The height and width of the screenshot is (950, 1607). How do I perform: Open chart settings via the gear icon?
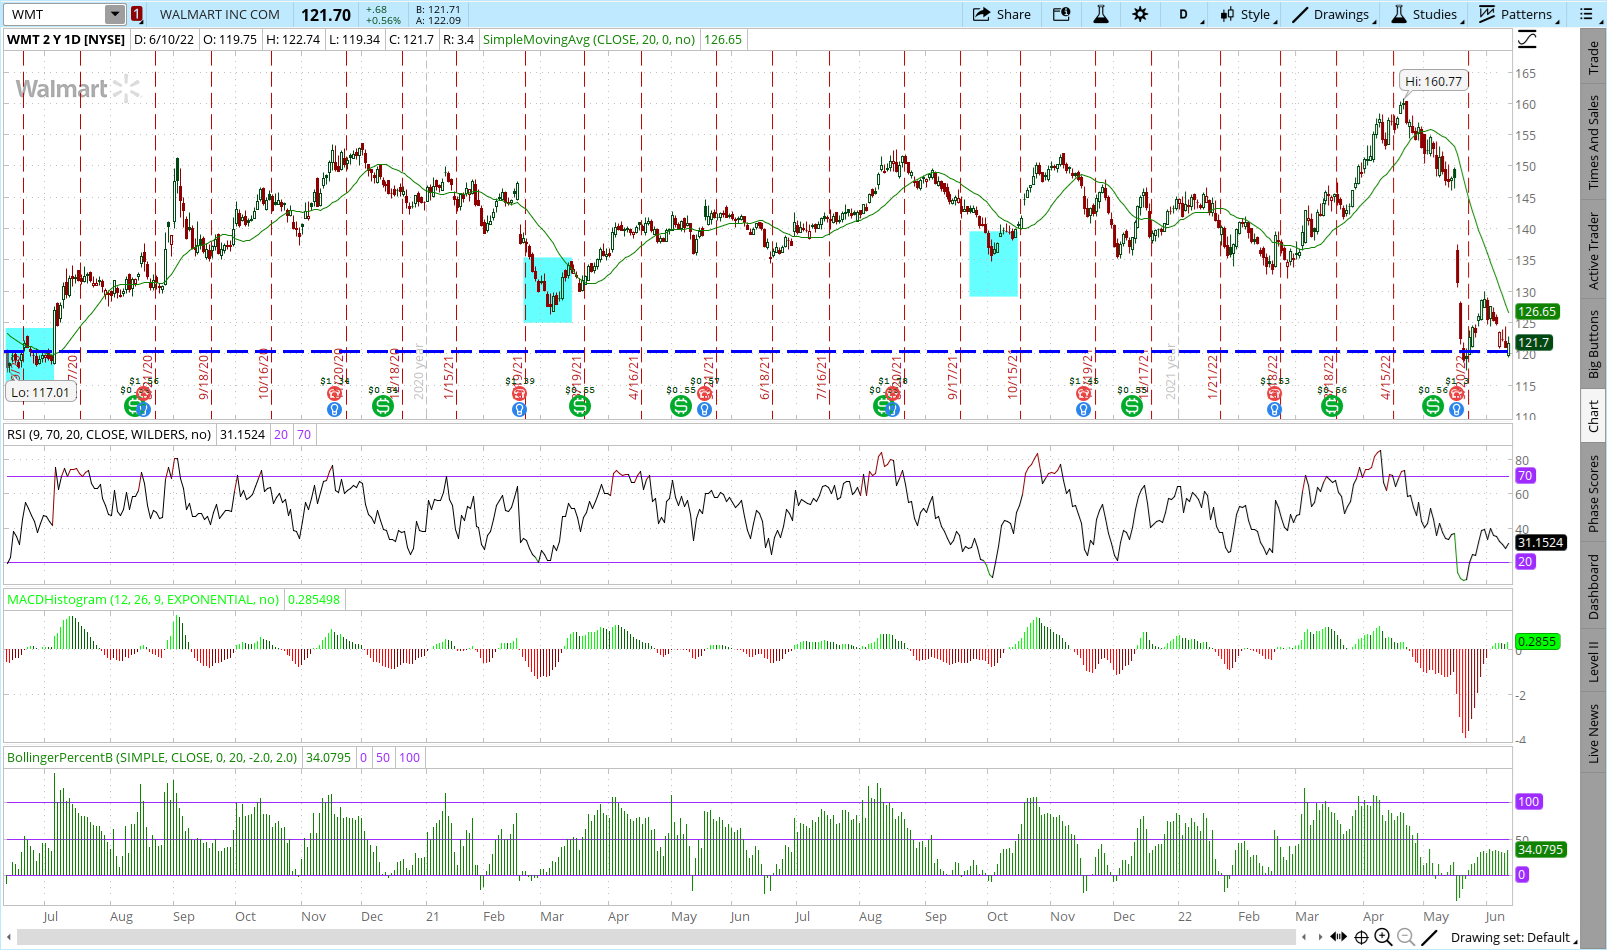pyautogui.click(x=1140, y=14)
